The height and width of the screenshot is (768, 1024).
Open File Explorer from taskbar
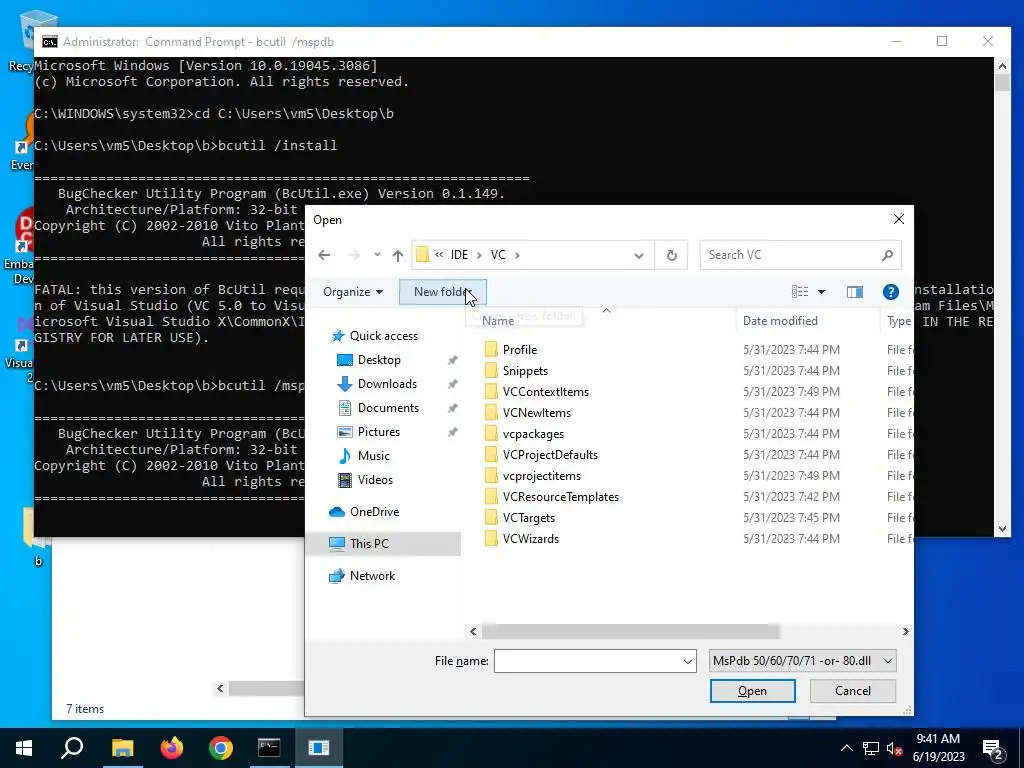pos(122,748)
